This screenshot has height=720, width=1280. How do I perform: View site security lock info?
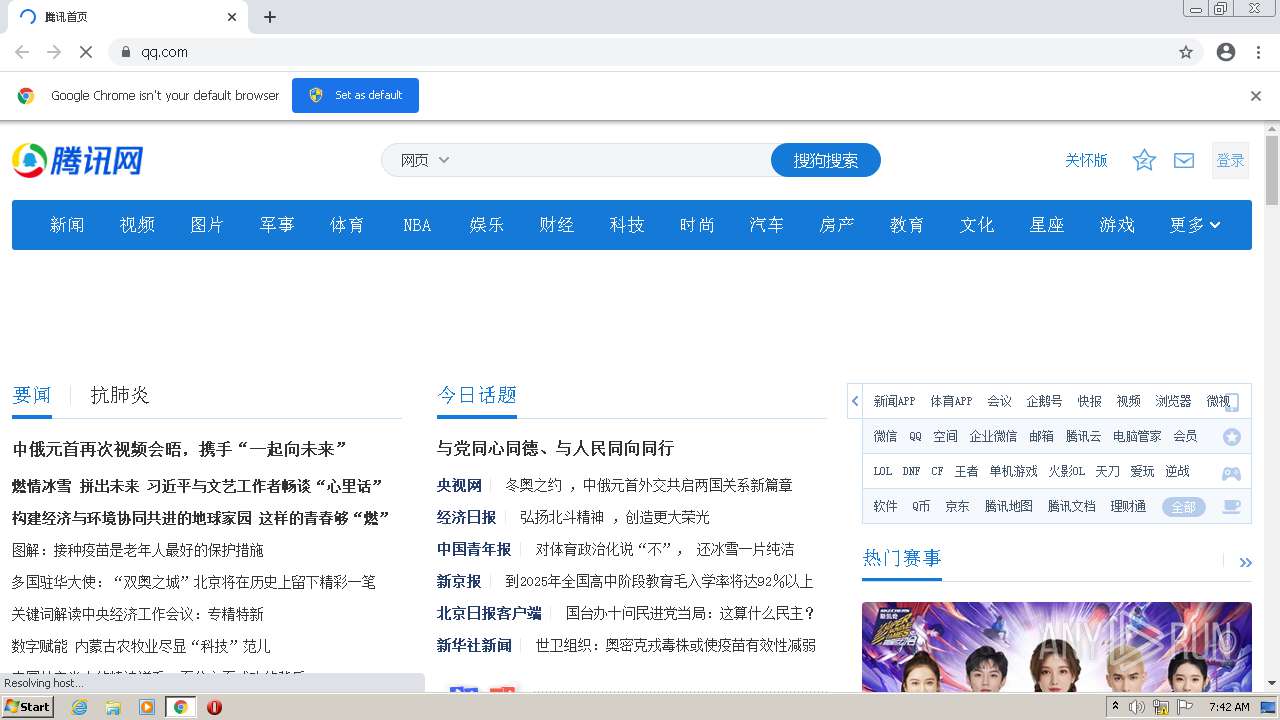[125, 52]
